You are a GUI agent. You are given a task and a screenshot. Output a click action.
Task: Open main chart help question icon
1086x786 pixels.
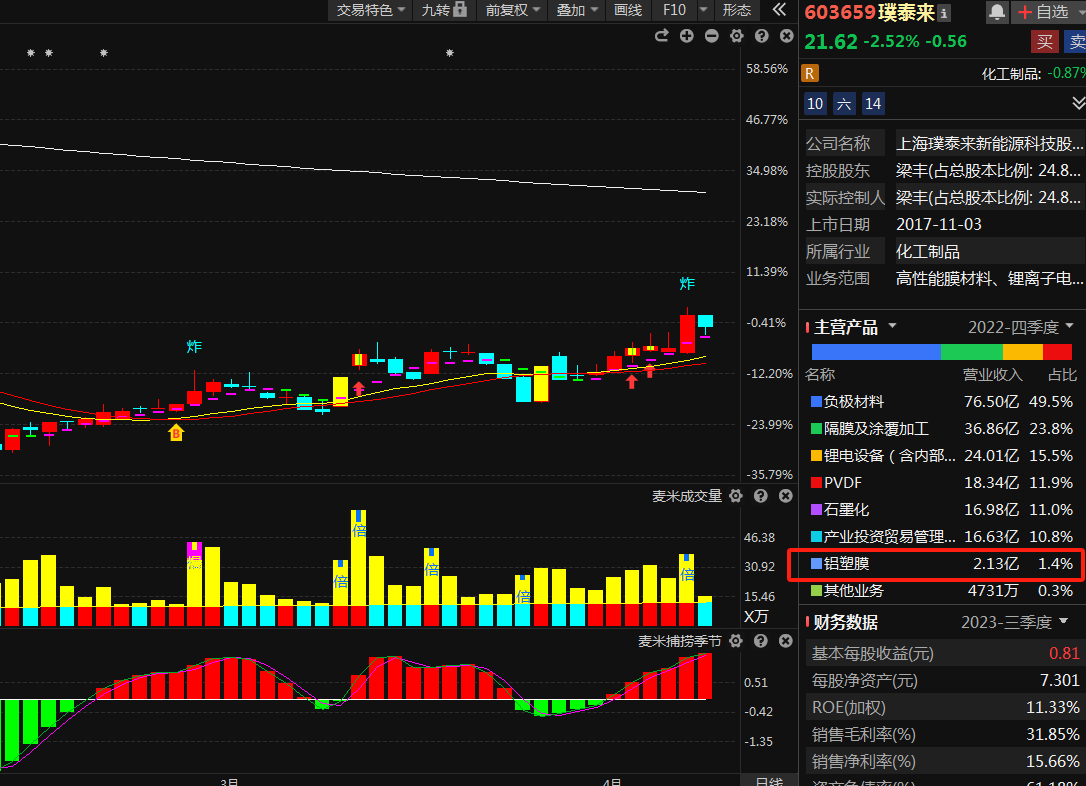pyautogui.click(x=761, y=36)
